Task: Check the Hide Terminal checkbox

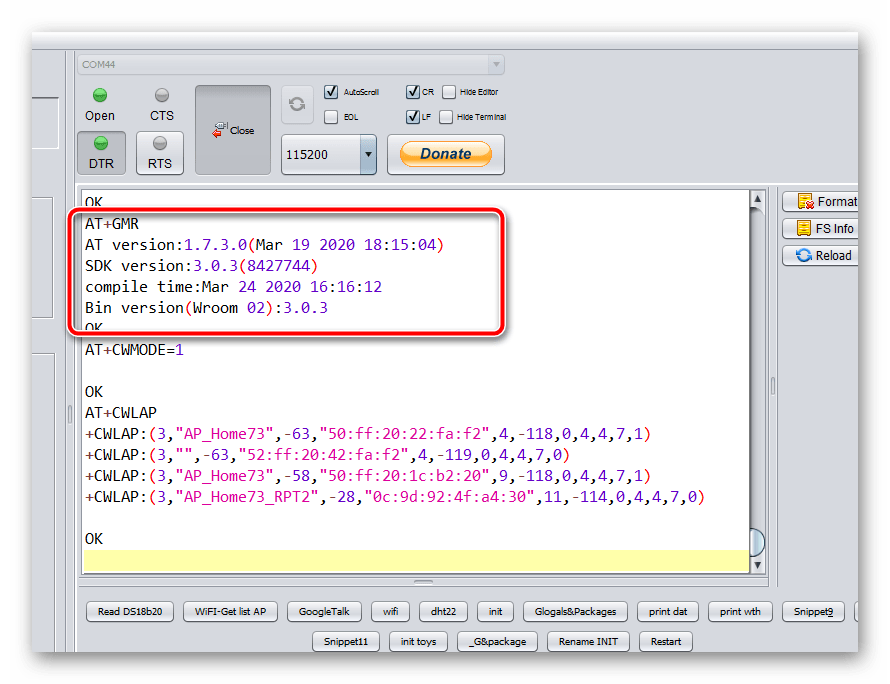Action: click(446, 117)
